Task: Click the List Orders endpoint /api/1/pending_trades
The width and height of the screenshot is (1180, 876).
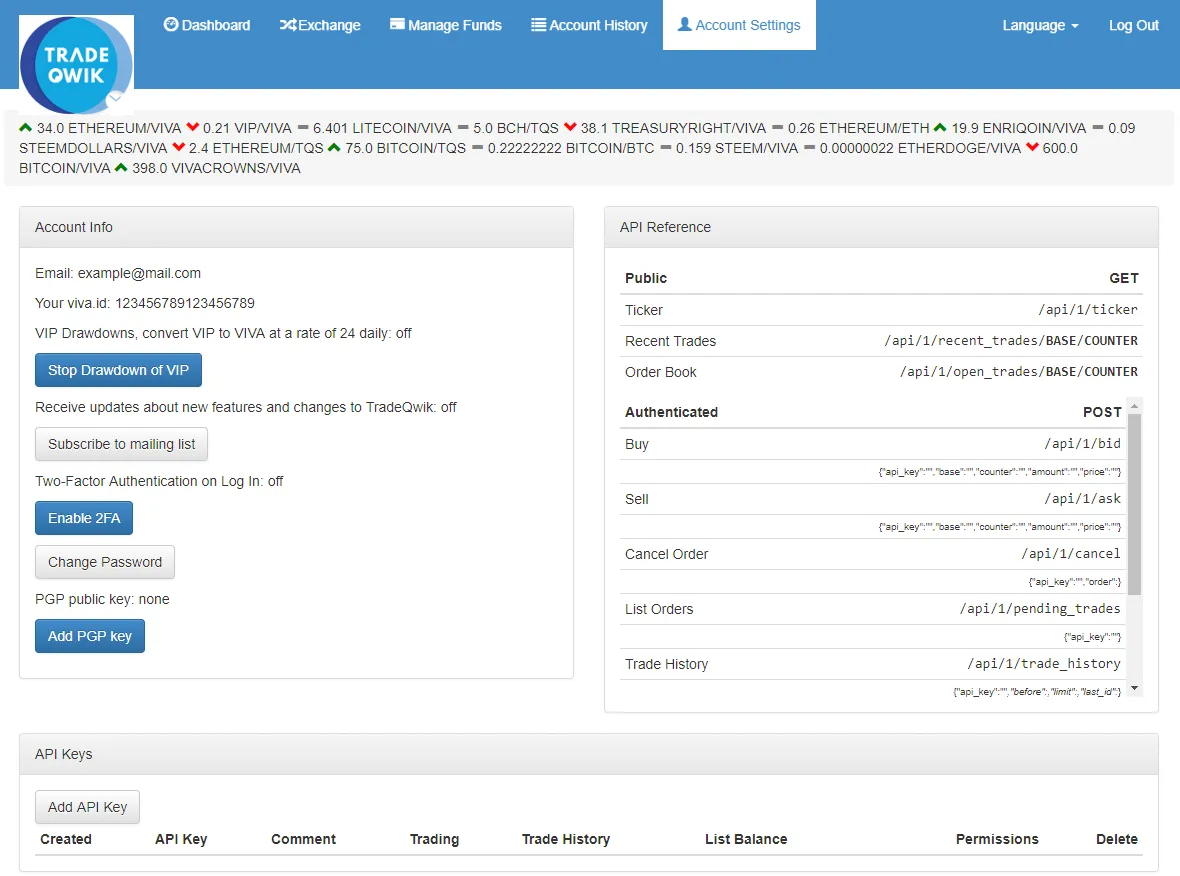Action: [x=1040, y=609]
